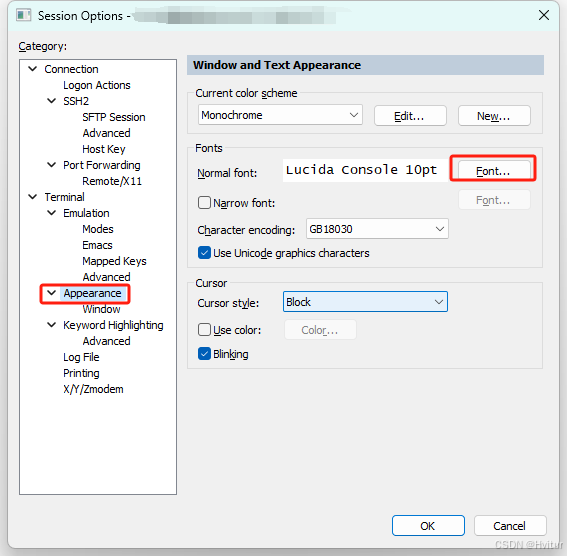Open the Cursor style Block dropdown
This screenshot has width=567, height=556.
[365, 301]
